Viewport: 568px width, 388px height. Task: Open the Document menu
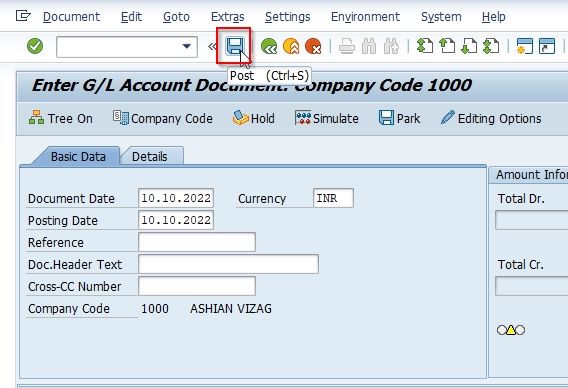[x=71, y=17]
